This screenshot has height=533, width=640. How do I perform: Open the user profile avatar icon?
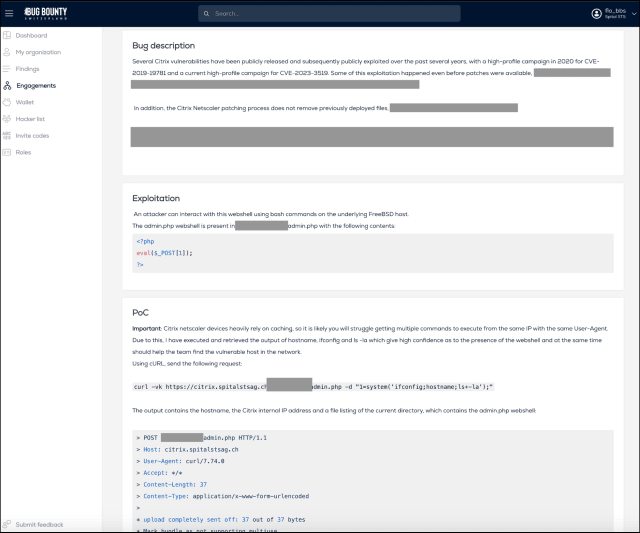coord(596,13)
